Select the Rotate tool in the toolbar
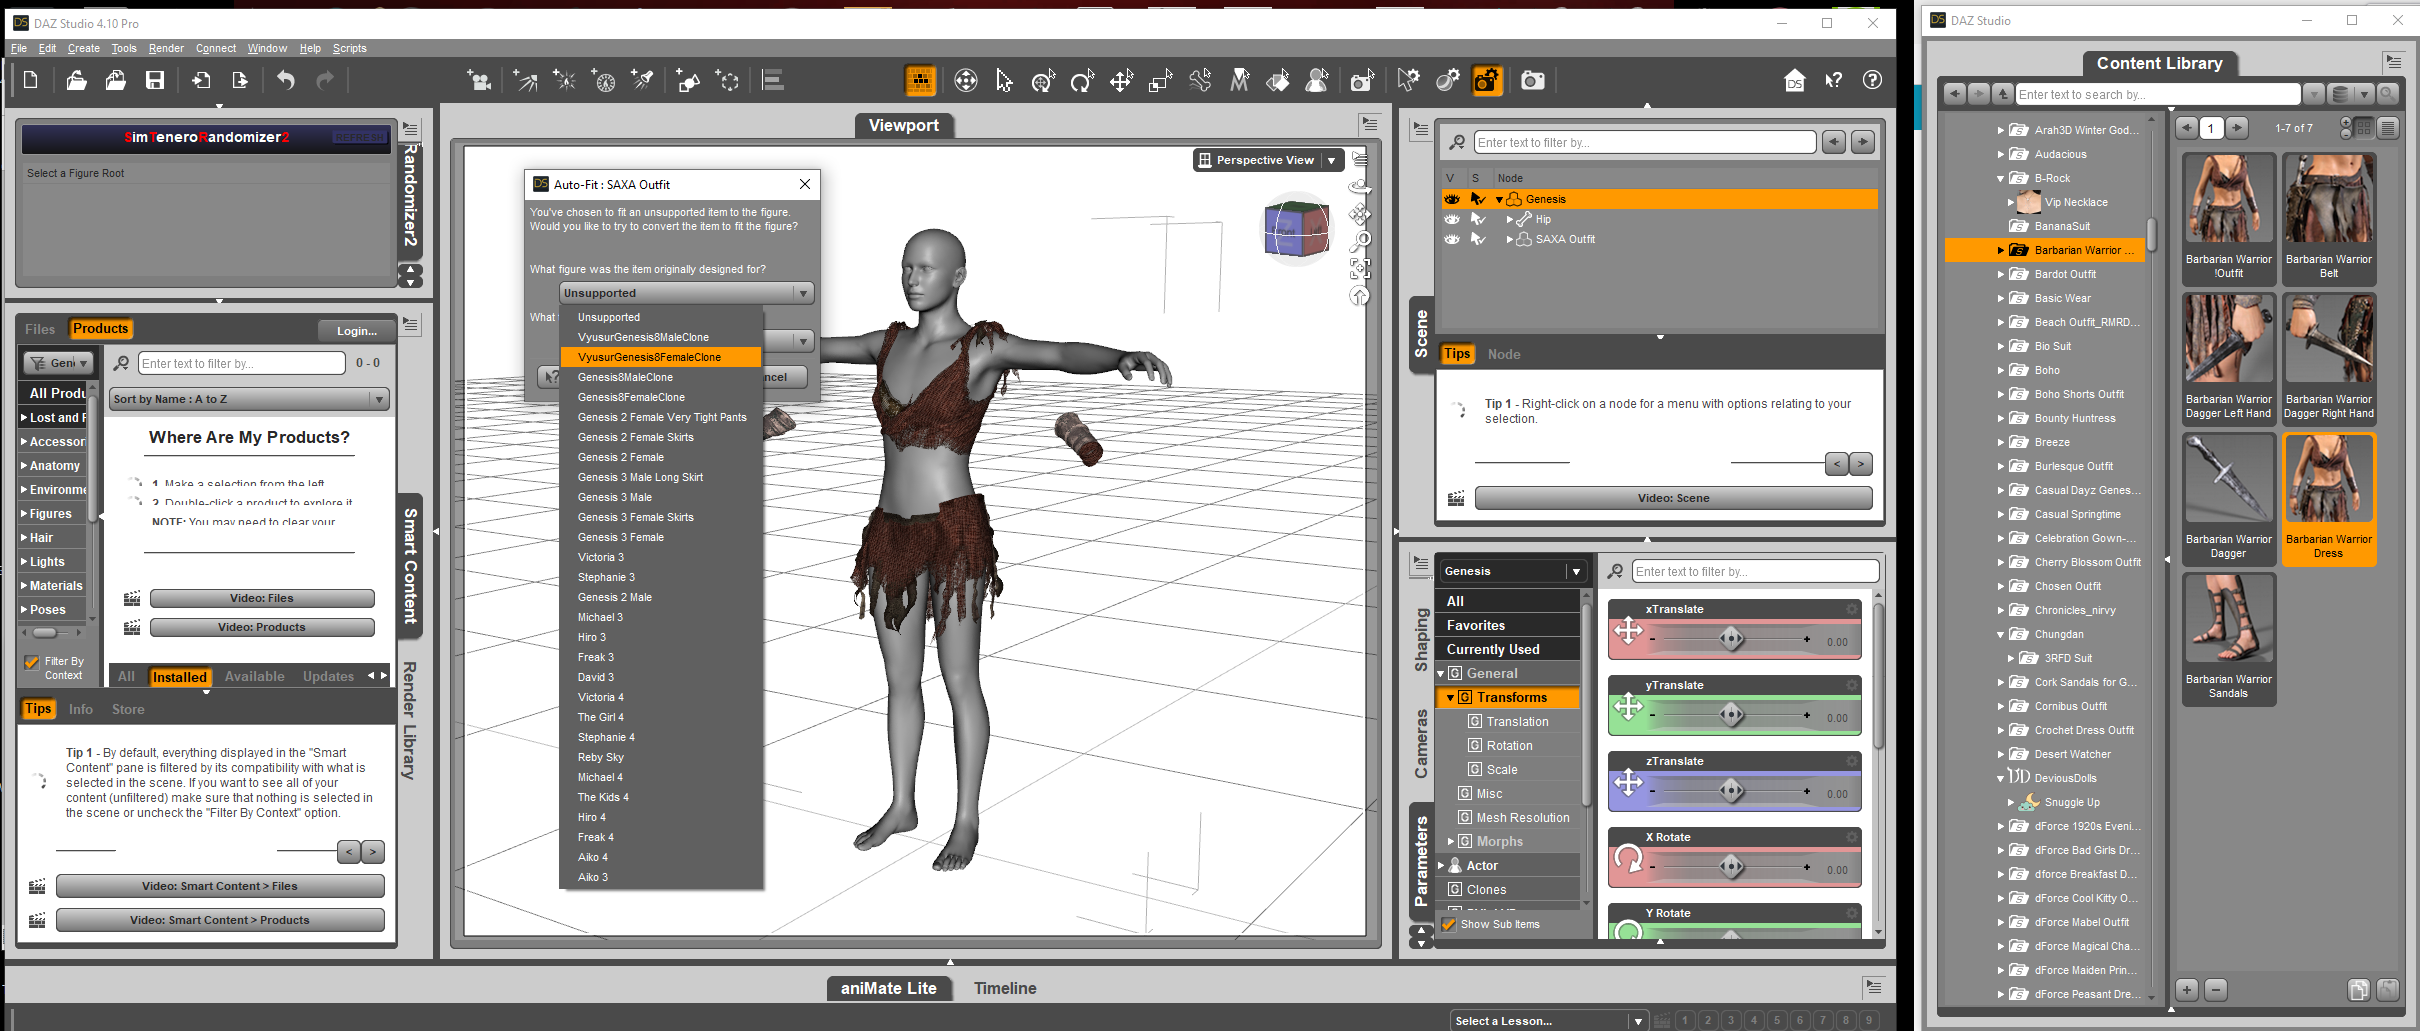Viewport: 2420px width, 1031px height. [x=1082, y=82]
